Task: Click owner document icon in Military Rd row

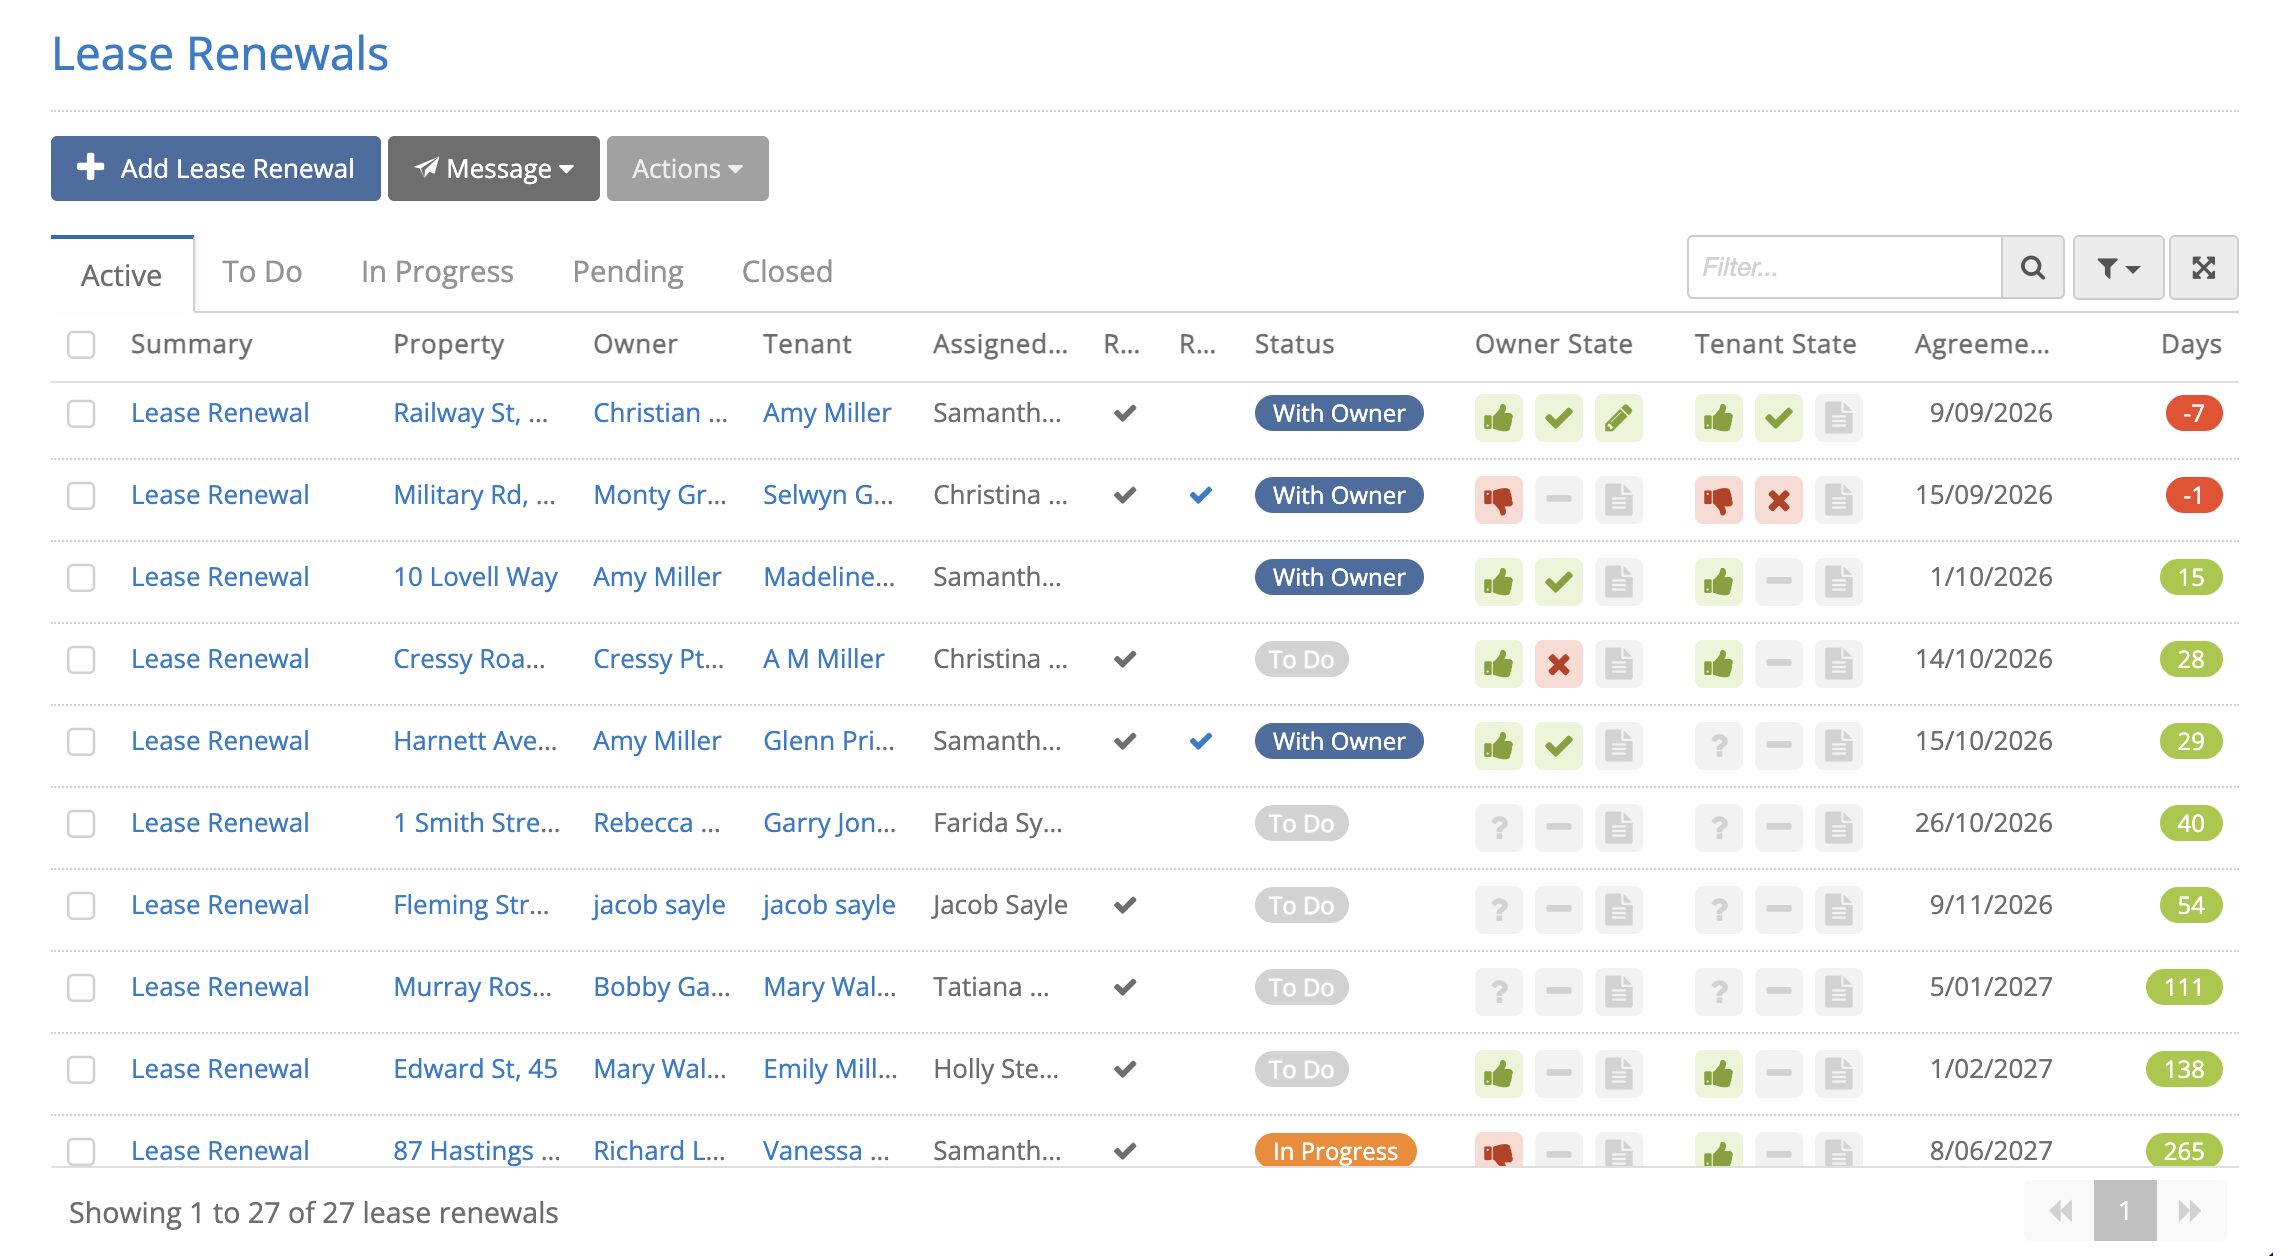Action: click(1618, 500)
